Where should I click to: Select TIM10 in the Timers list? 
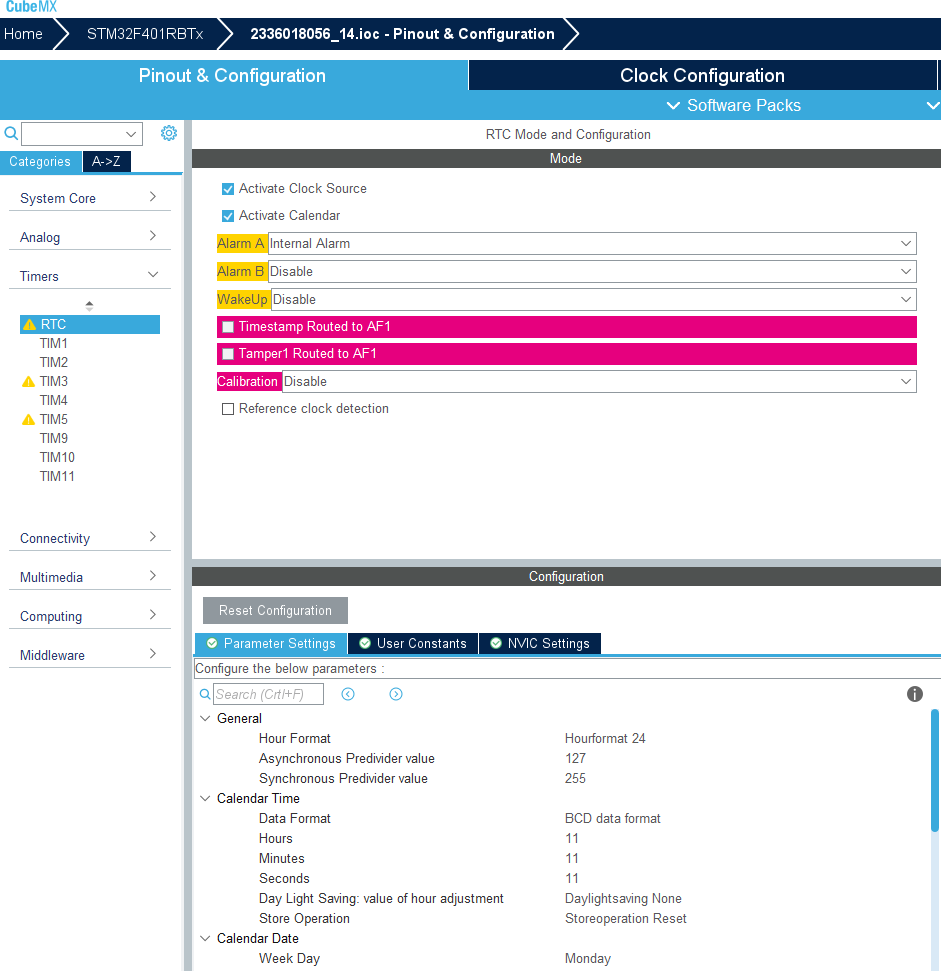coord(57,458)
